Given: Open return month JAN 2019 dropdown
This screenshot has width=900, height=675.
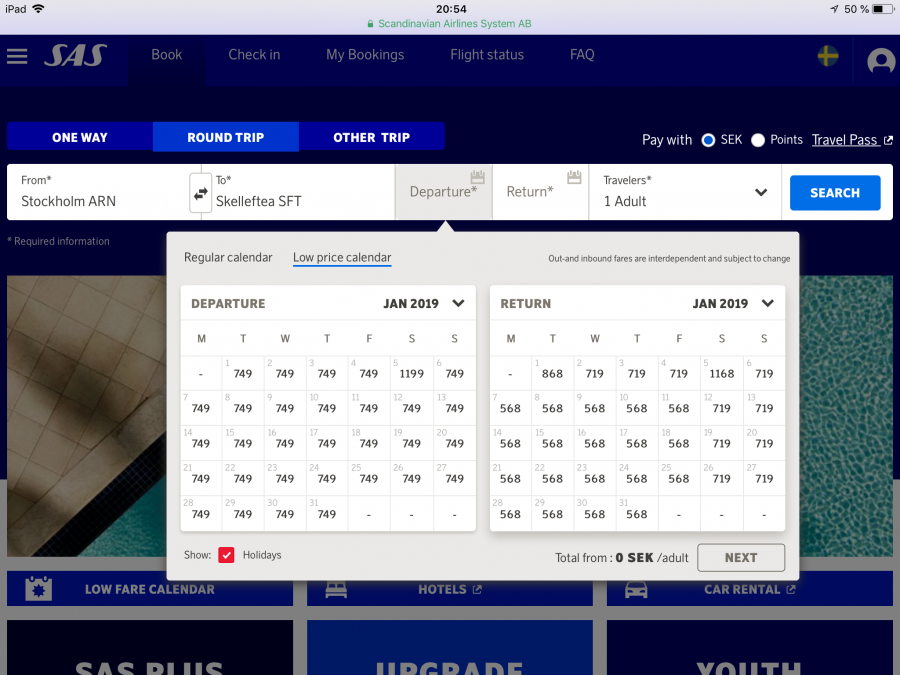Looking at the screenshot, I should tap(767, 303).
